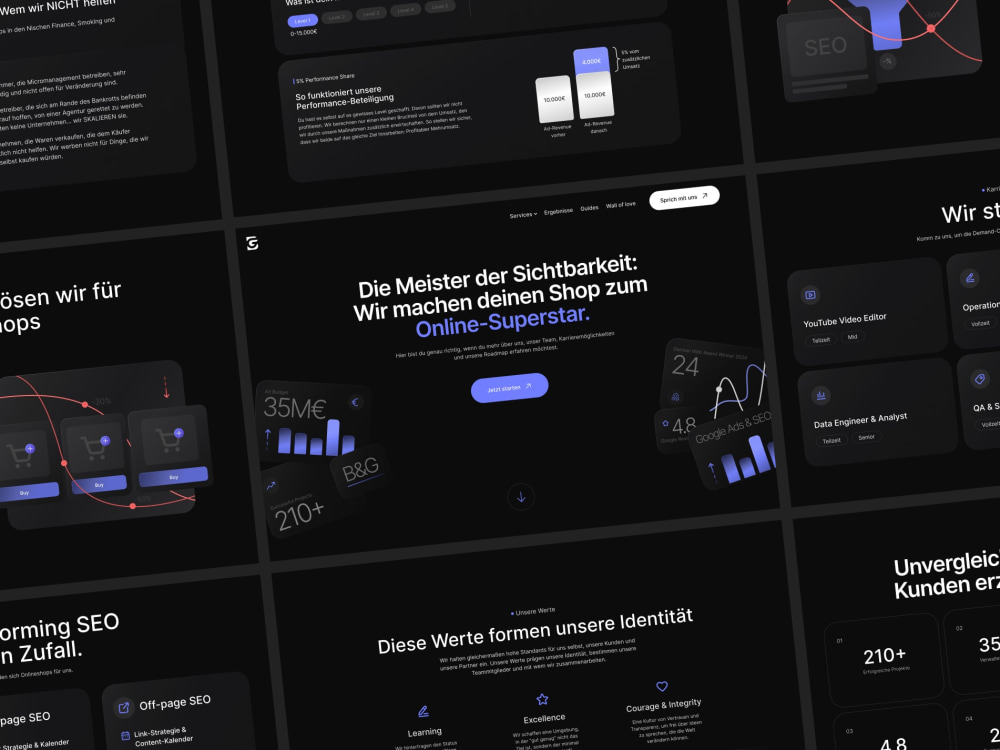Image resolution: width=1000 pixels, height=750 pixels.
Task: Click the rightmost Buy button on cart cards
Action: [173, 477]
